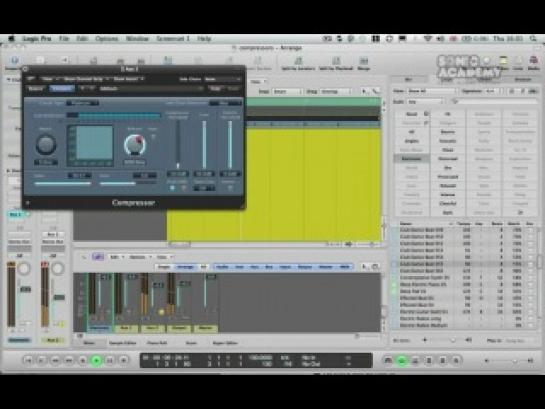Select the Electronic genre button

(412, 159)
